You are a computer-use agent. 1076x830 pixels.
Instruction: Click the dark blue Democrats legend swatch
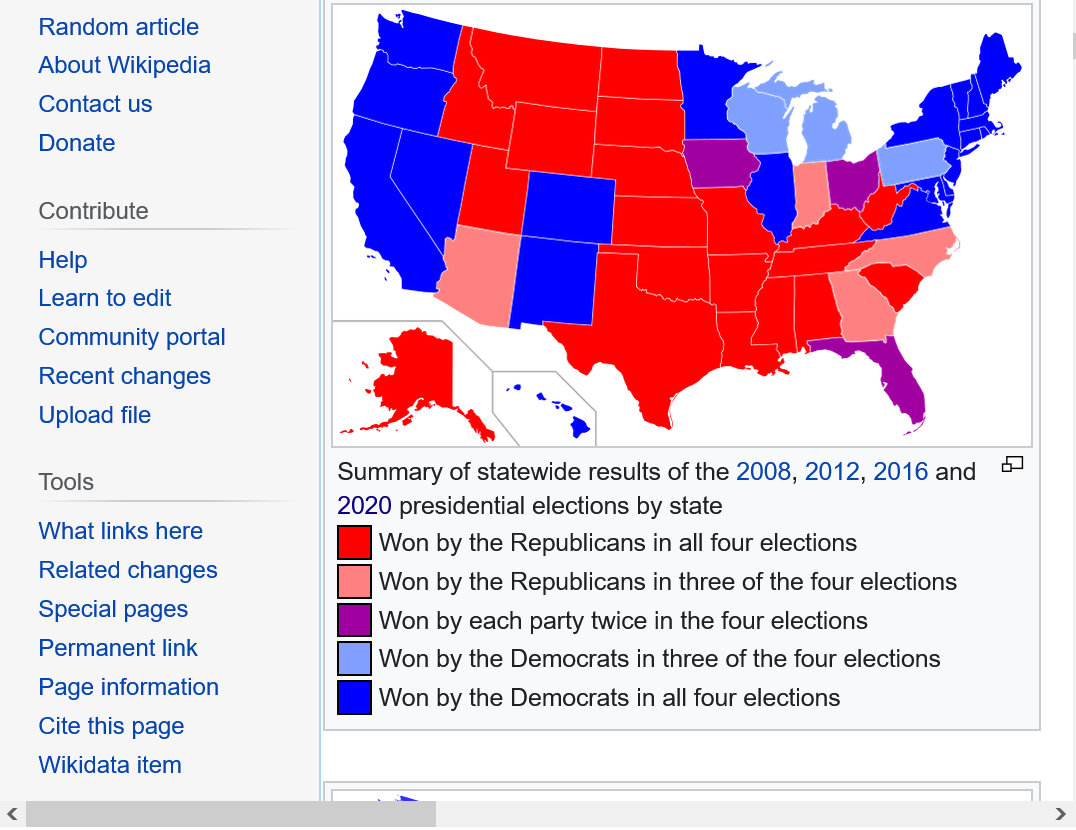(x=354, y=697)
